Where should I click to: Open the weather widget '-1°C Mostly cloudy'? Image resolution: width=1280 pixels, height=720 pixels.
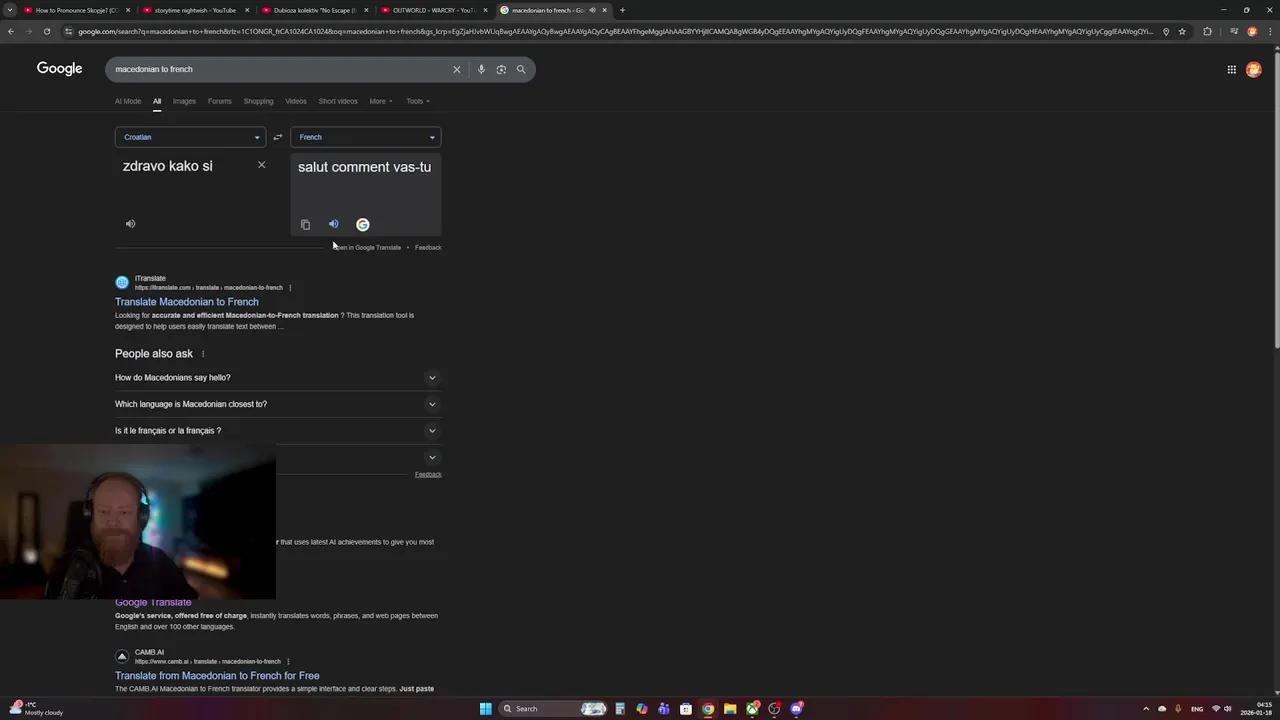point(36,708)
